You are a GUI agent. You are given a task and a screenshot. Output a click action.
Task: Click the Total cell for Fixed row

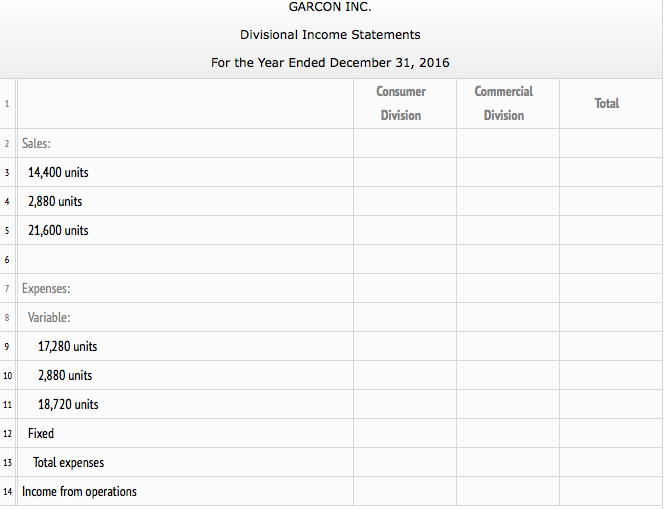611,433
